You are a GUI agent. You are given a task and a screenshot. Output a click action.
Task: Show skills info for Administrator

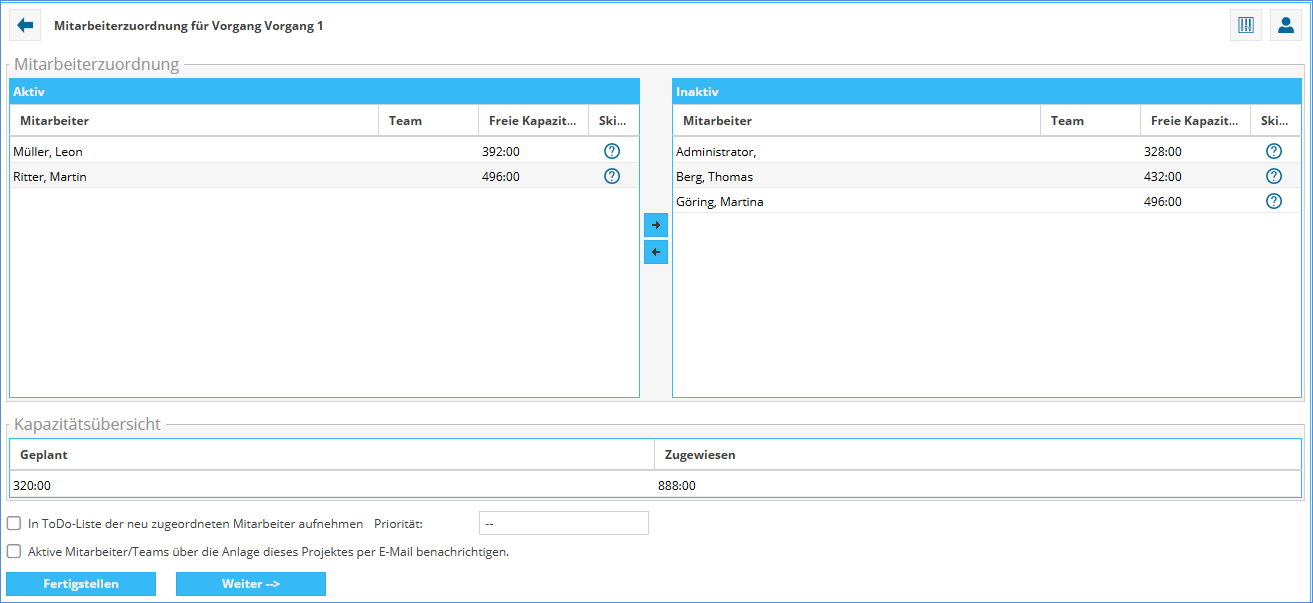point(1274,152)
